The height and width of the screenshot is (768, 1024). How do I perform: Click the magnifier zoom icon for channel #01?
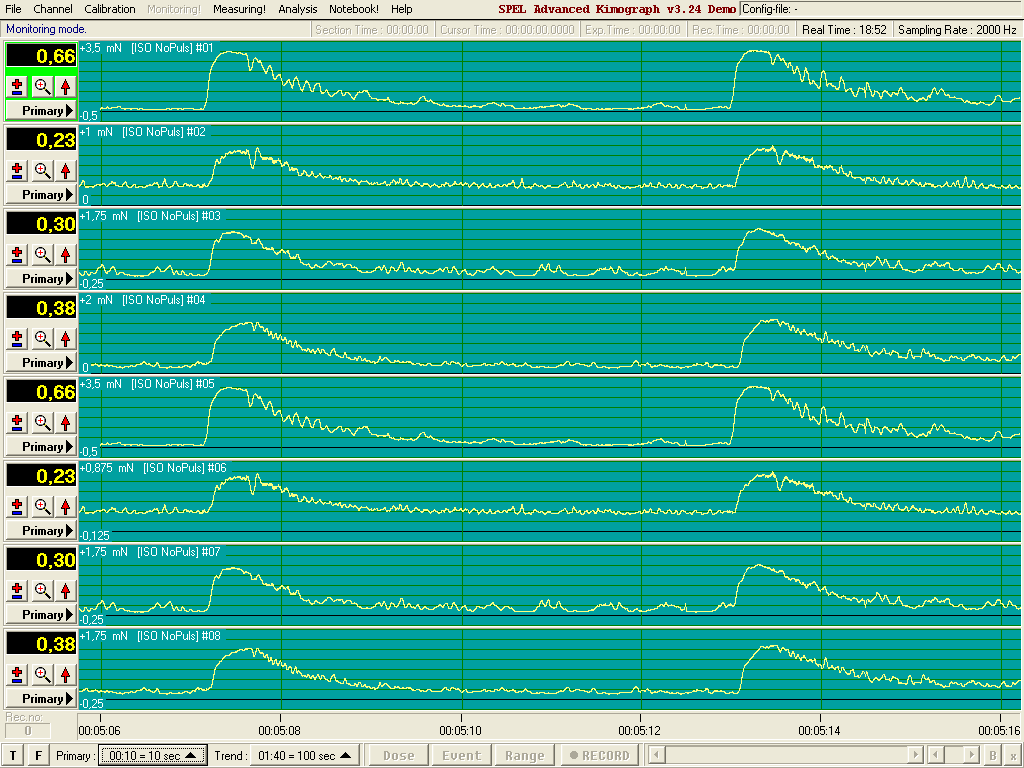click(x=42, y=86)
